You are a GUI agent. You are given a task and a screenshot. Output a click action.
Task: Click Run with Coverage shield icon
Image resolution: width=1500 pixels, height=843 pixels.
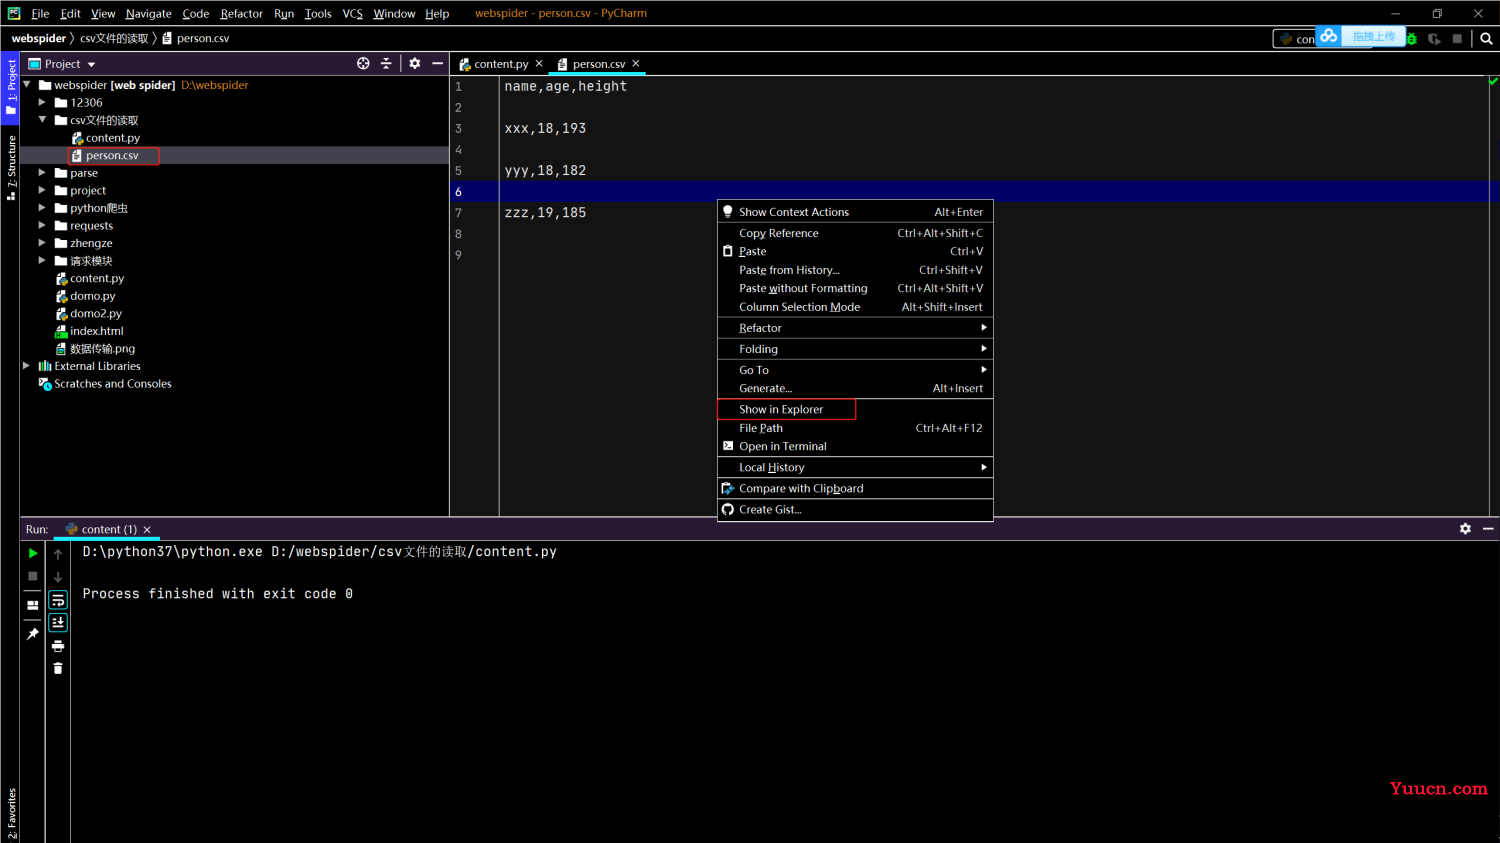click(1434, 39)
